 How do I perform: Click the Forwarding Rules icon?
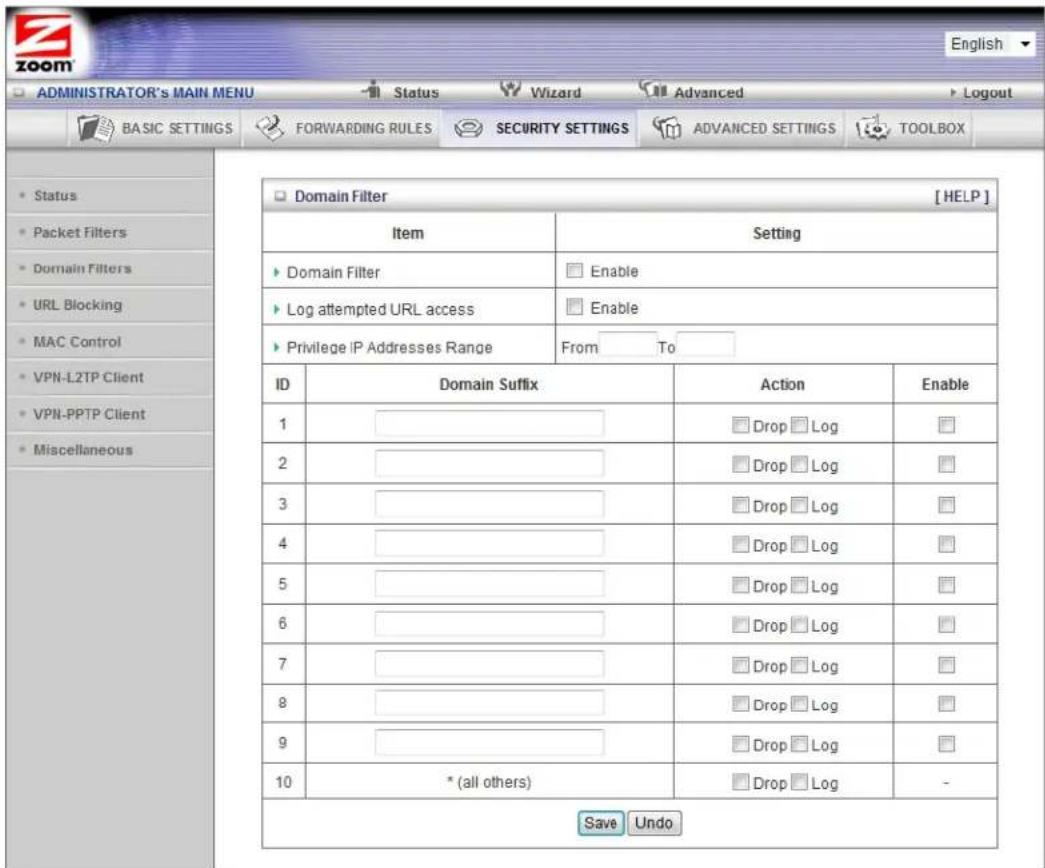[270, 128]
